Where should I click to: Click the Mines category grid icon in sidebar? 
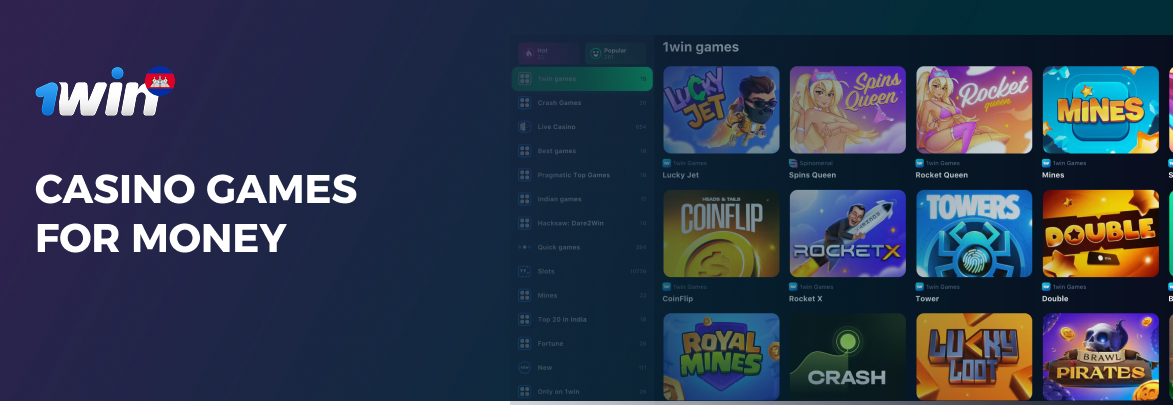click(x=524, y=295)
